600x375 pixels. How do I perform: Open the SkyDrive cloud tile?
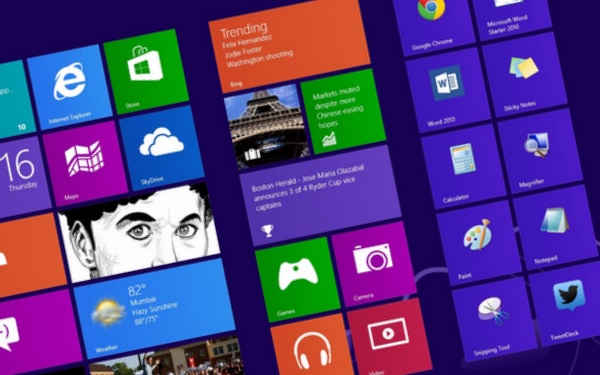click(x=161, y=148)
